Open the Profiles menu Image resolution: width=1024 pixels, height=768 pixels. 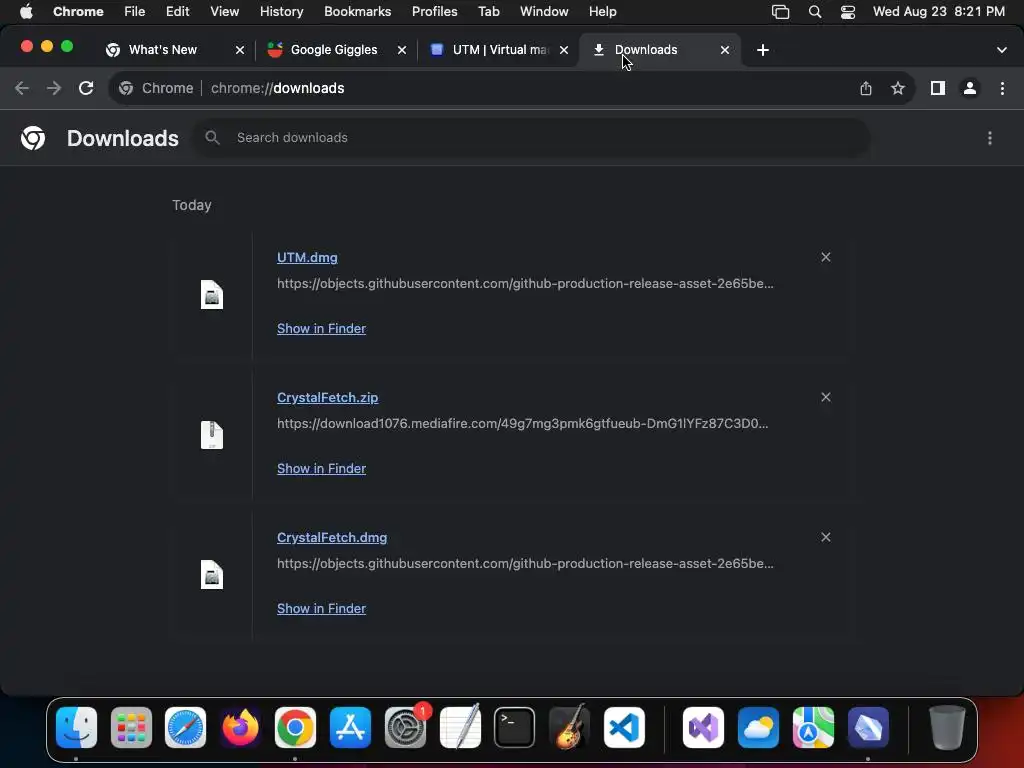pyautogui.click(x=434, y=12)
